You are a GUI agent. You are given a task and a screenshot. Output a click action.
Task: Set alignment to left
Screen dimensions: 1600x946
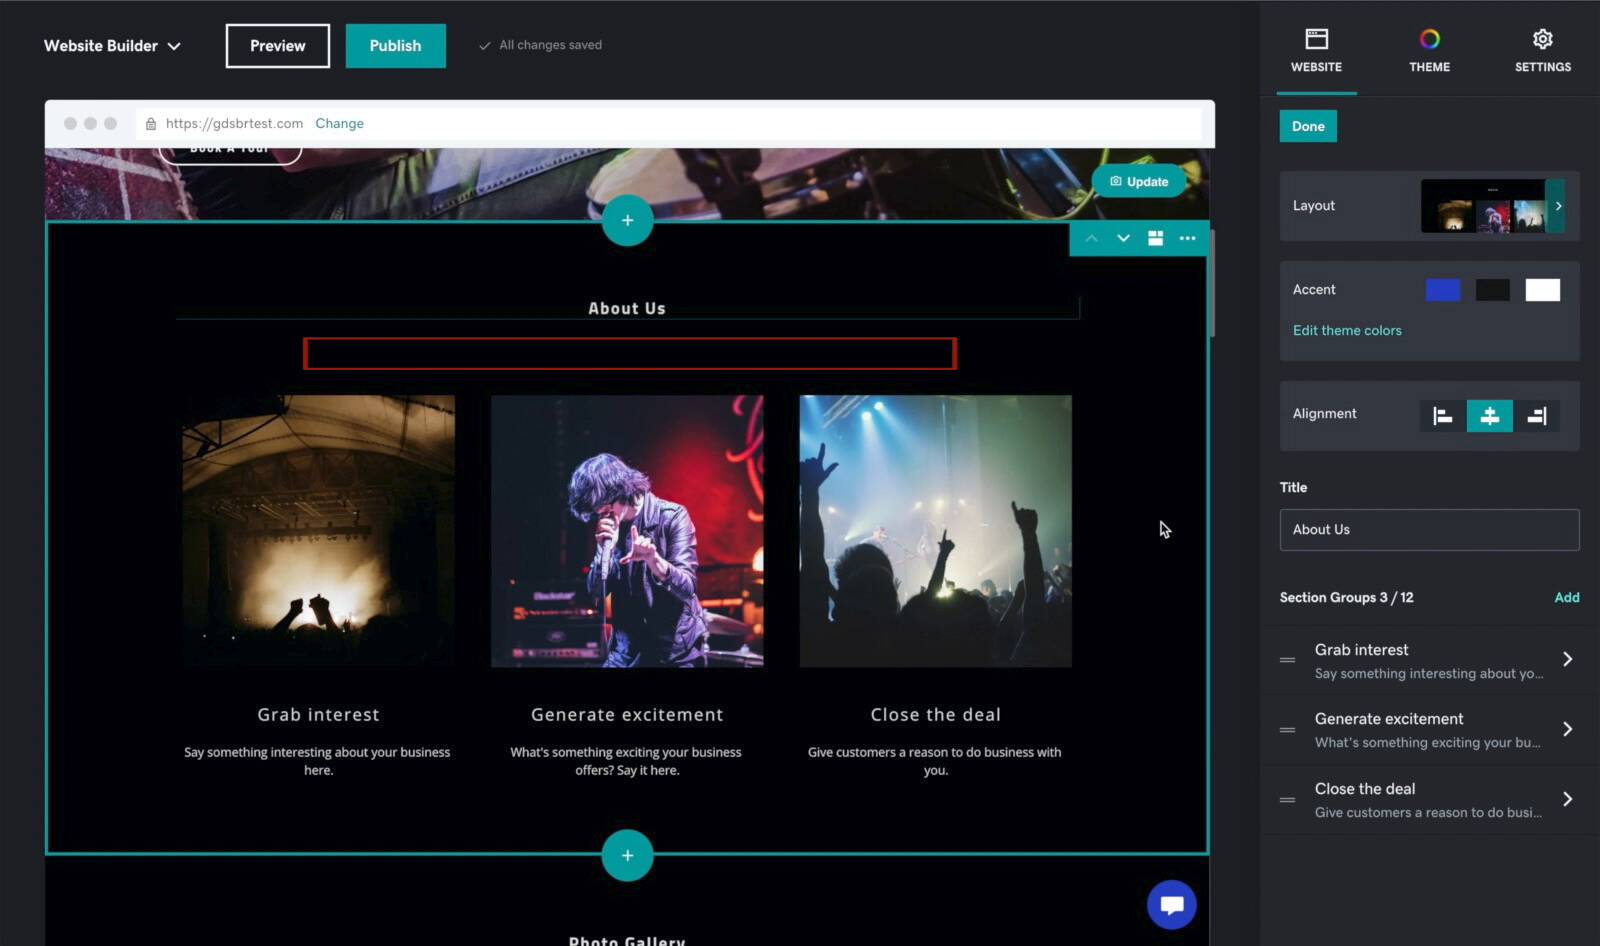pos(1442,416)
